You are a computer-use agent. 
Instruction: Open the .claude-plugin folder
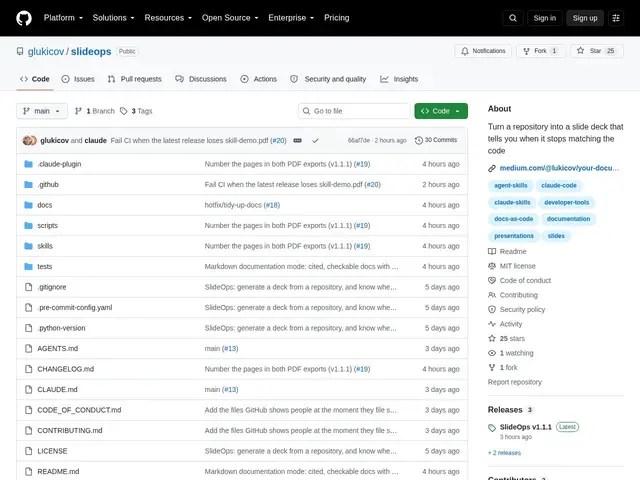pos(59,164)
